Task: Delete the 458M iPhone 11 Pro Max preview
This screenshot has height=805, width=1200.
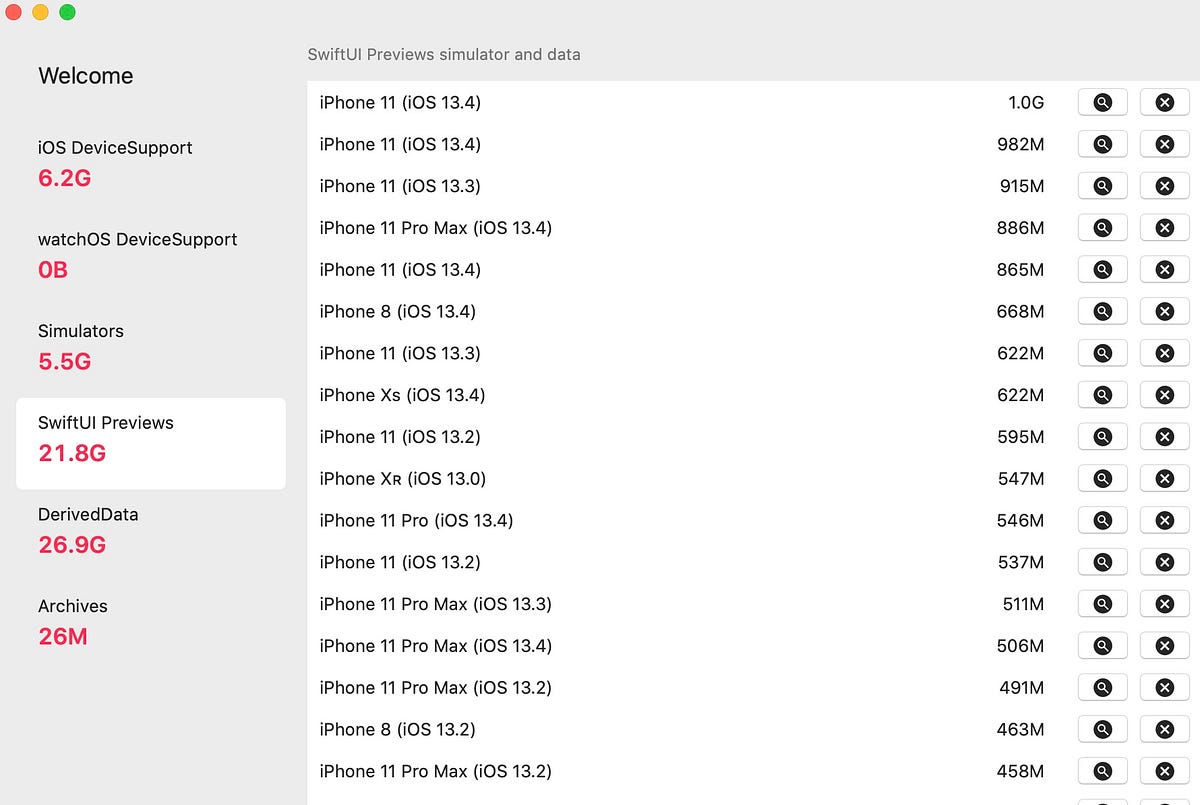Action: tap(1164, 771)
